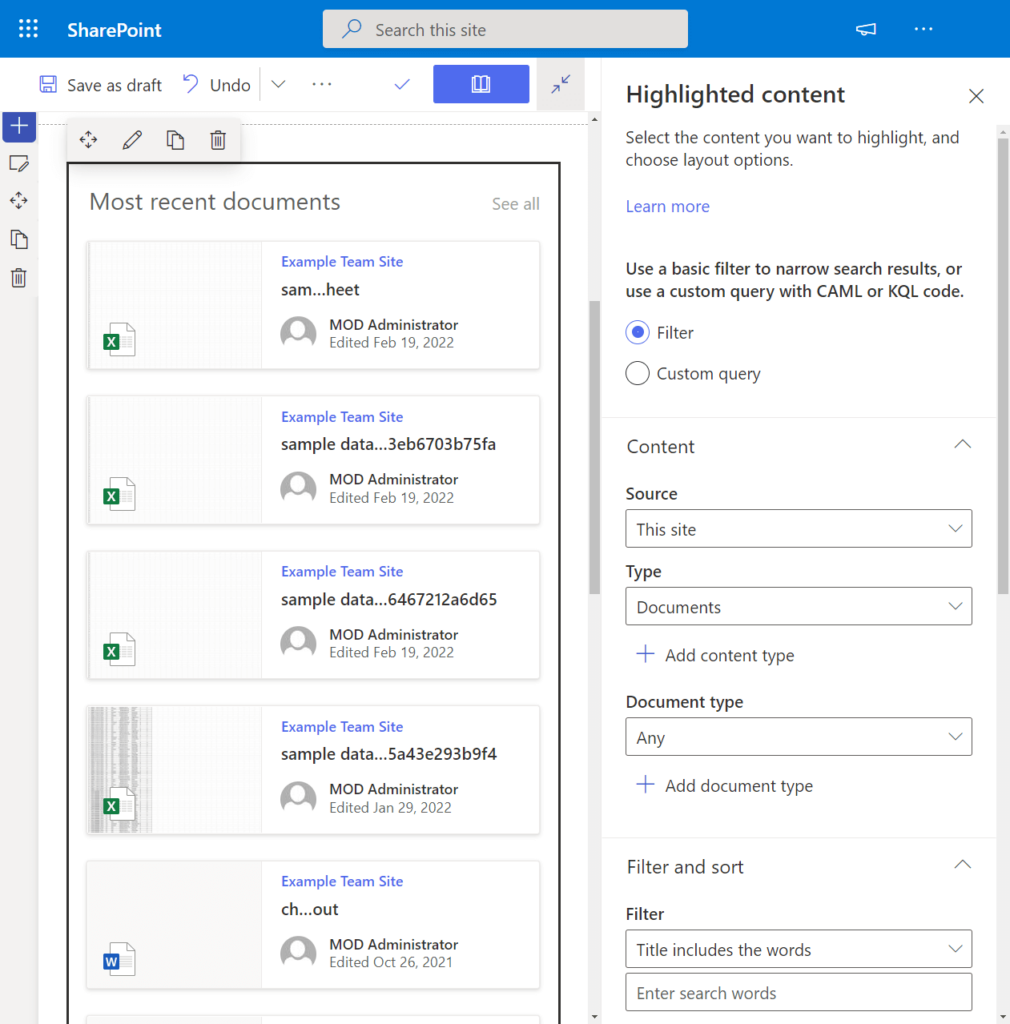The width and height of the screenshot is (1010, 1024).
Task: Undo the last change
Action: (216, 85)
